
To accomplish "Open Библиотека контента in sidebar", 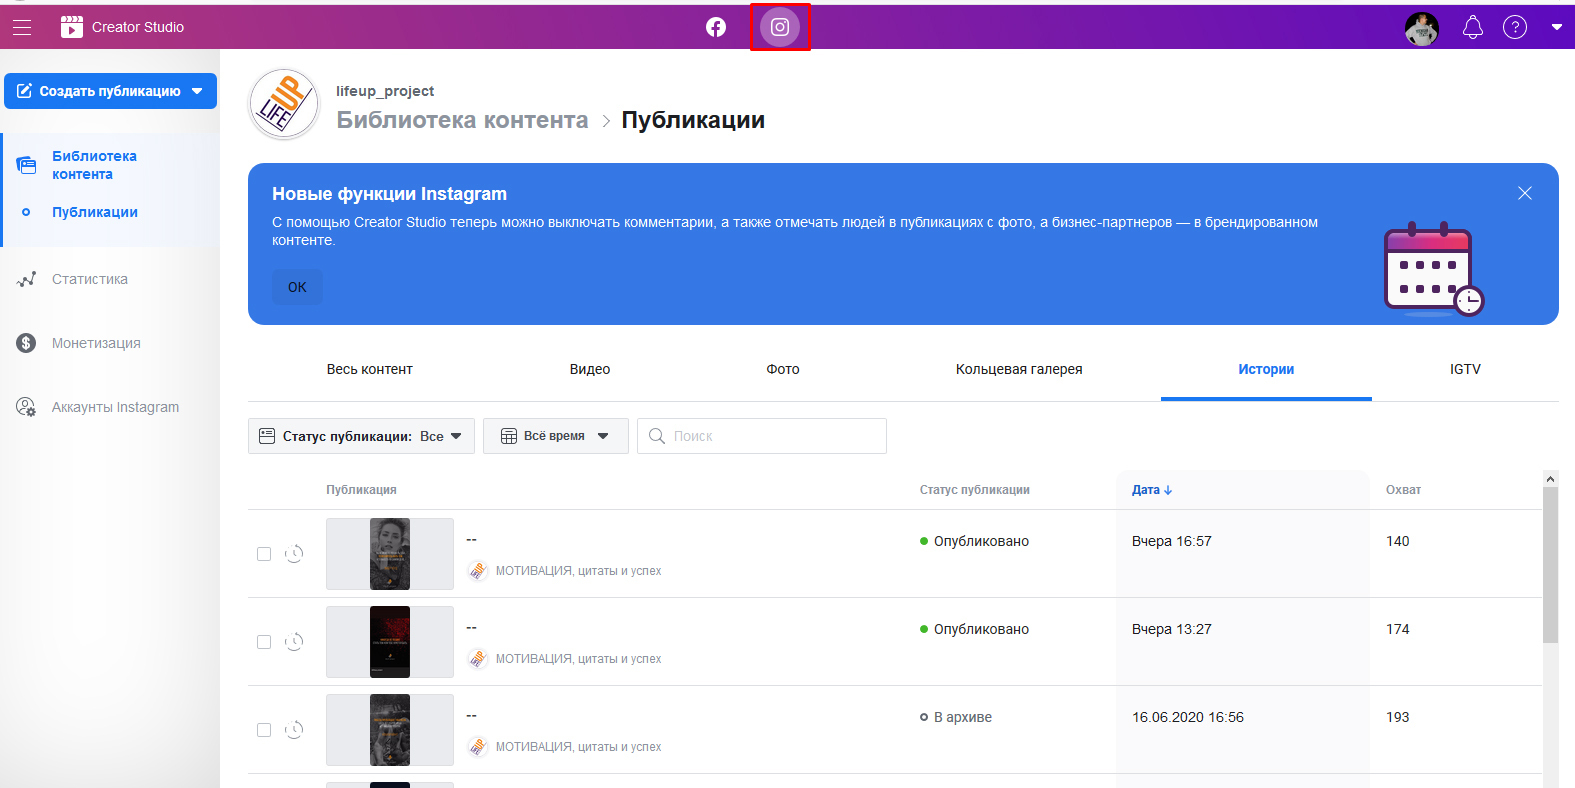I will [x=94, y=165].
